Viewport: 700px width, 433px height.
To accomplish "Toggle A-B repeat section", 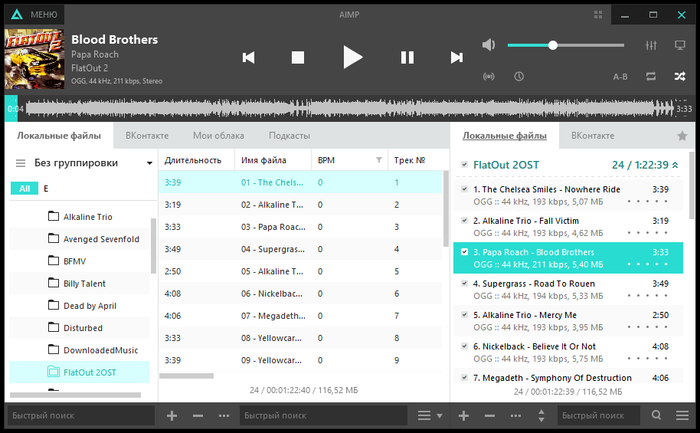I will click(x=620, y=77).
